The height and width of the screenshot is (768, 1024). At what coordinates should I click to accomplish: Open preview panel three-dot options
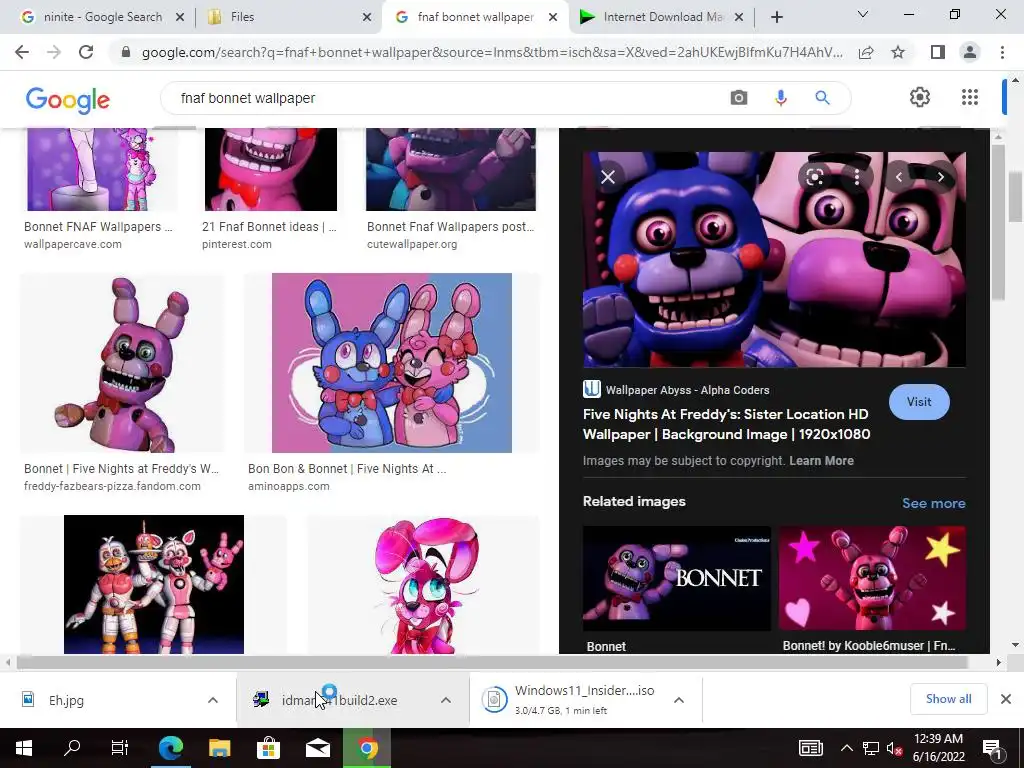(857, 177)
